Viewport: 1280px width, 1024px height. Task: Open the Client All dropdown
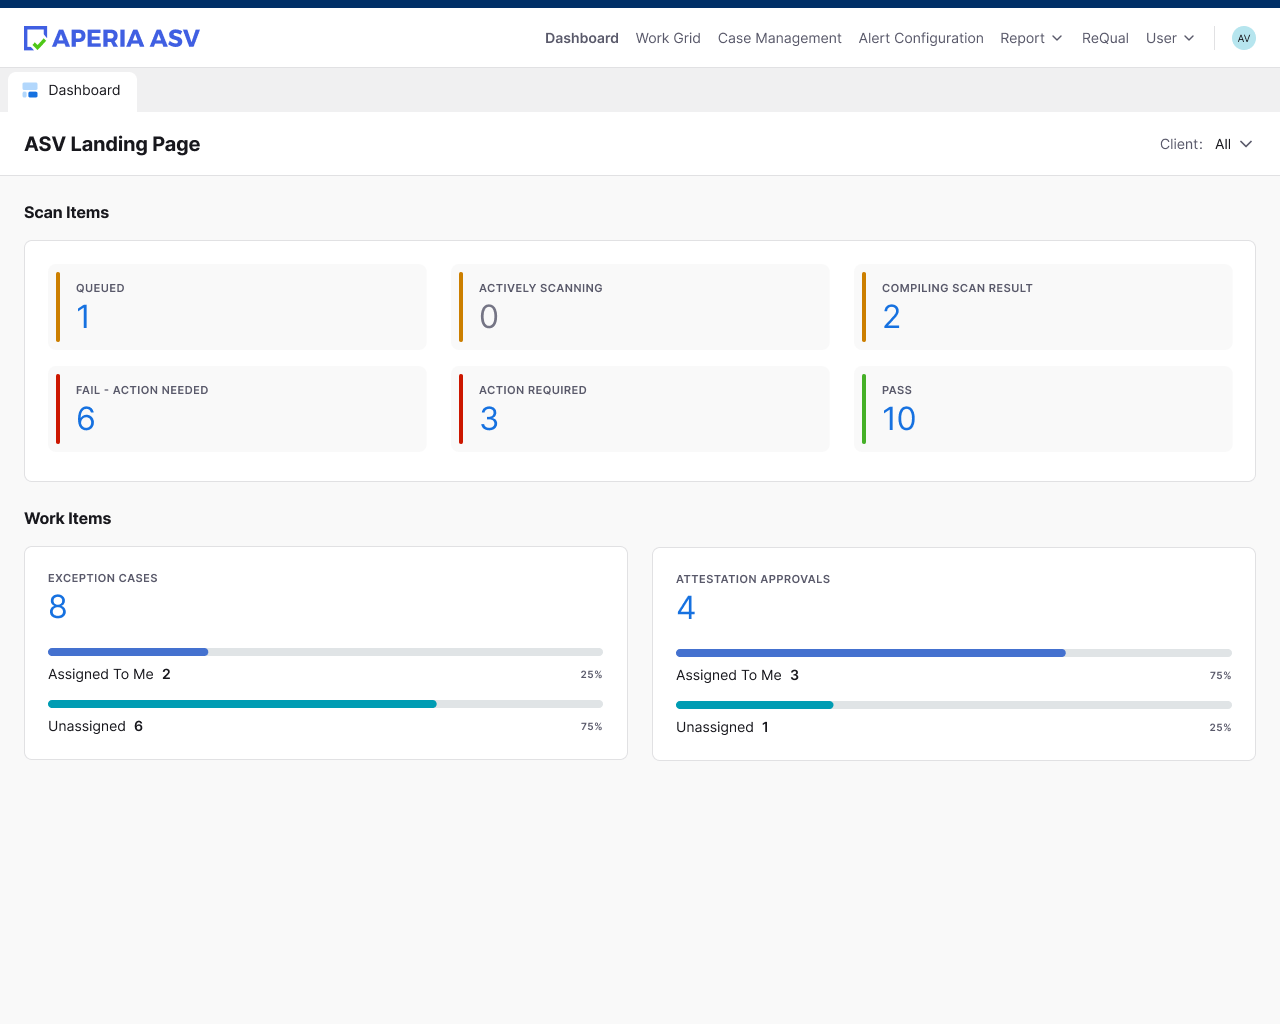tap(1233, 144)
